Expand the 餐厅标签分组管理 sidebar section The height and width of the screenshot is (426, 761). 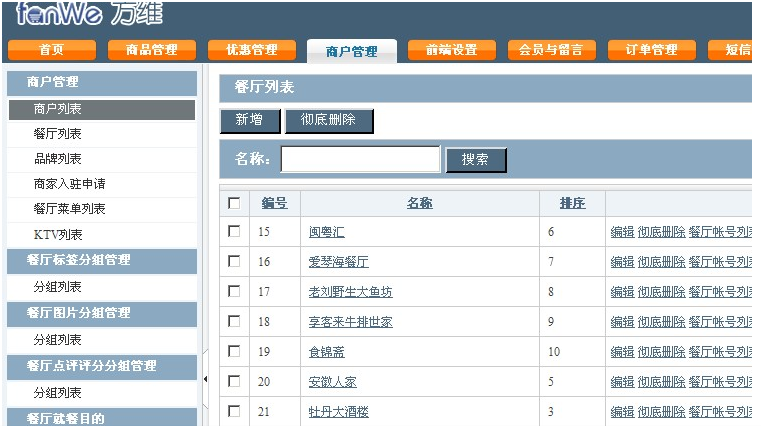click(101, 260)
